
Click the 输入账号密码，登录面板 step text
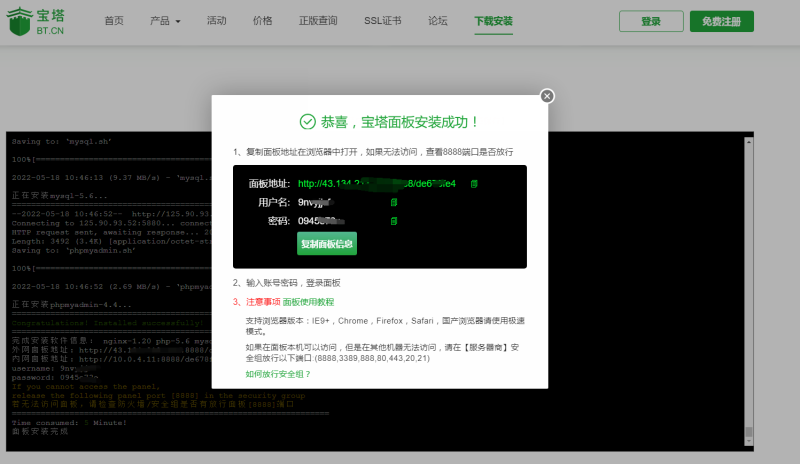(x=293, y=283)
